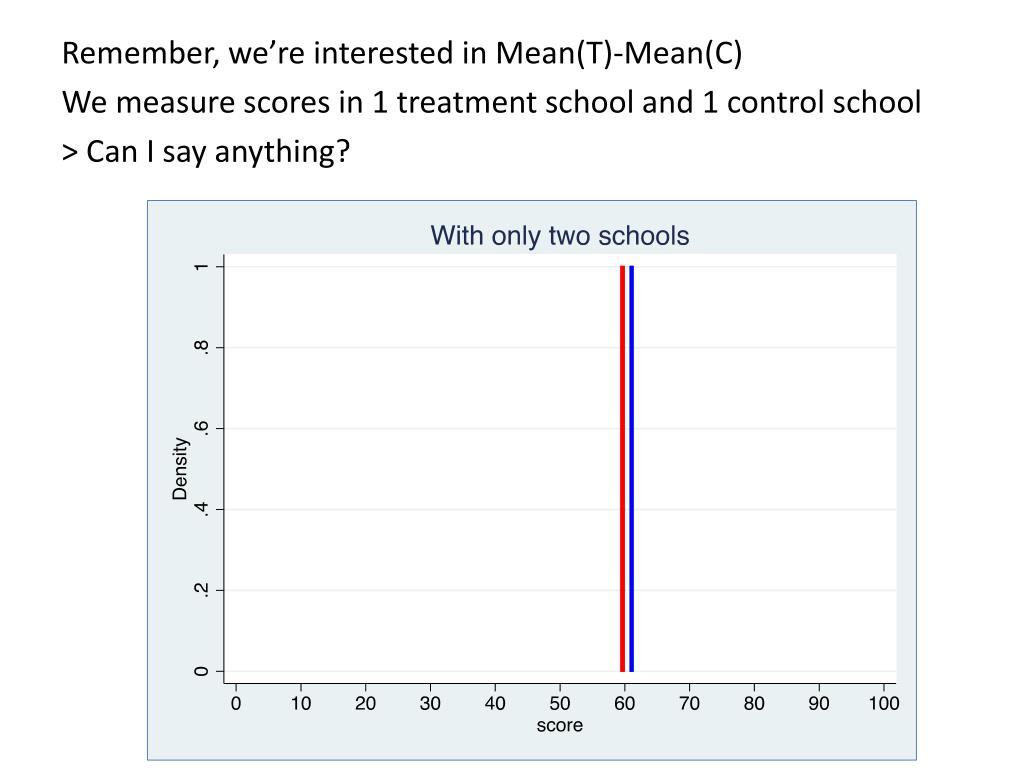This screenshot has width=1024, height=768.
Task: Click the 'Density' y-axis label
Action: click(180, 468)
